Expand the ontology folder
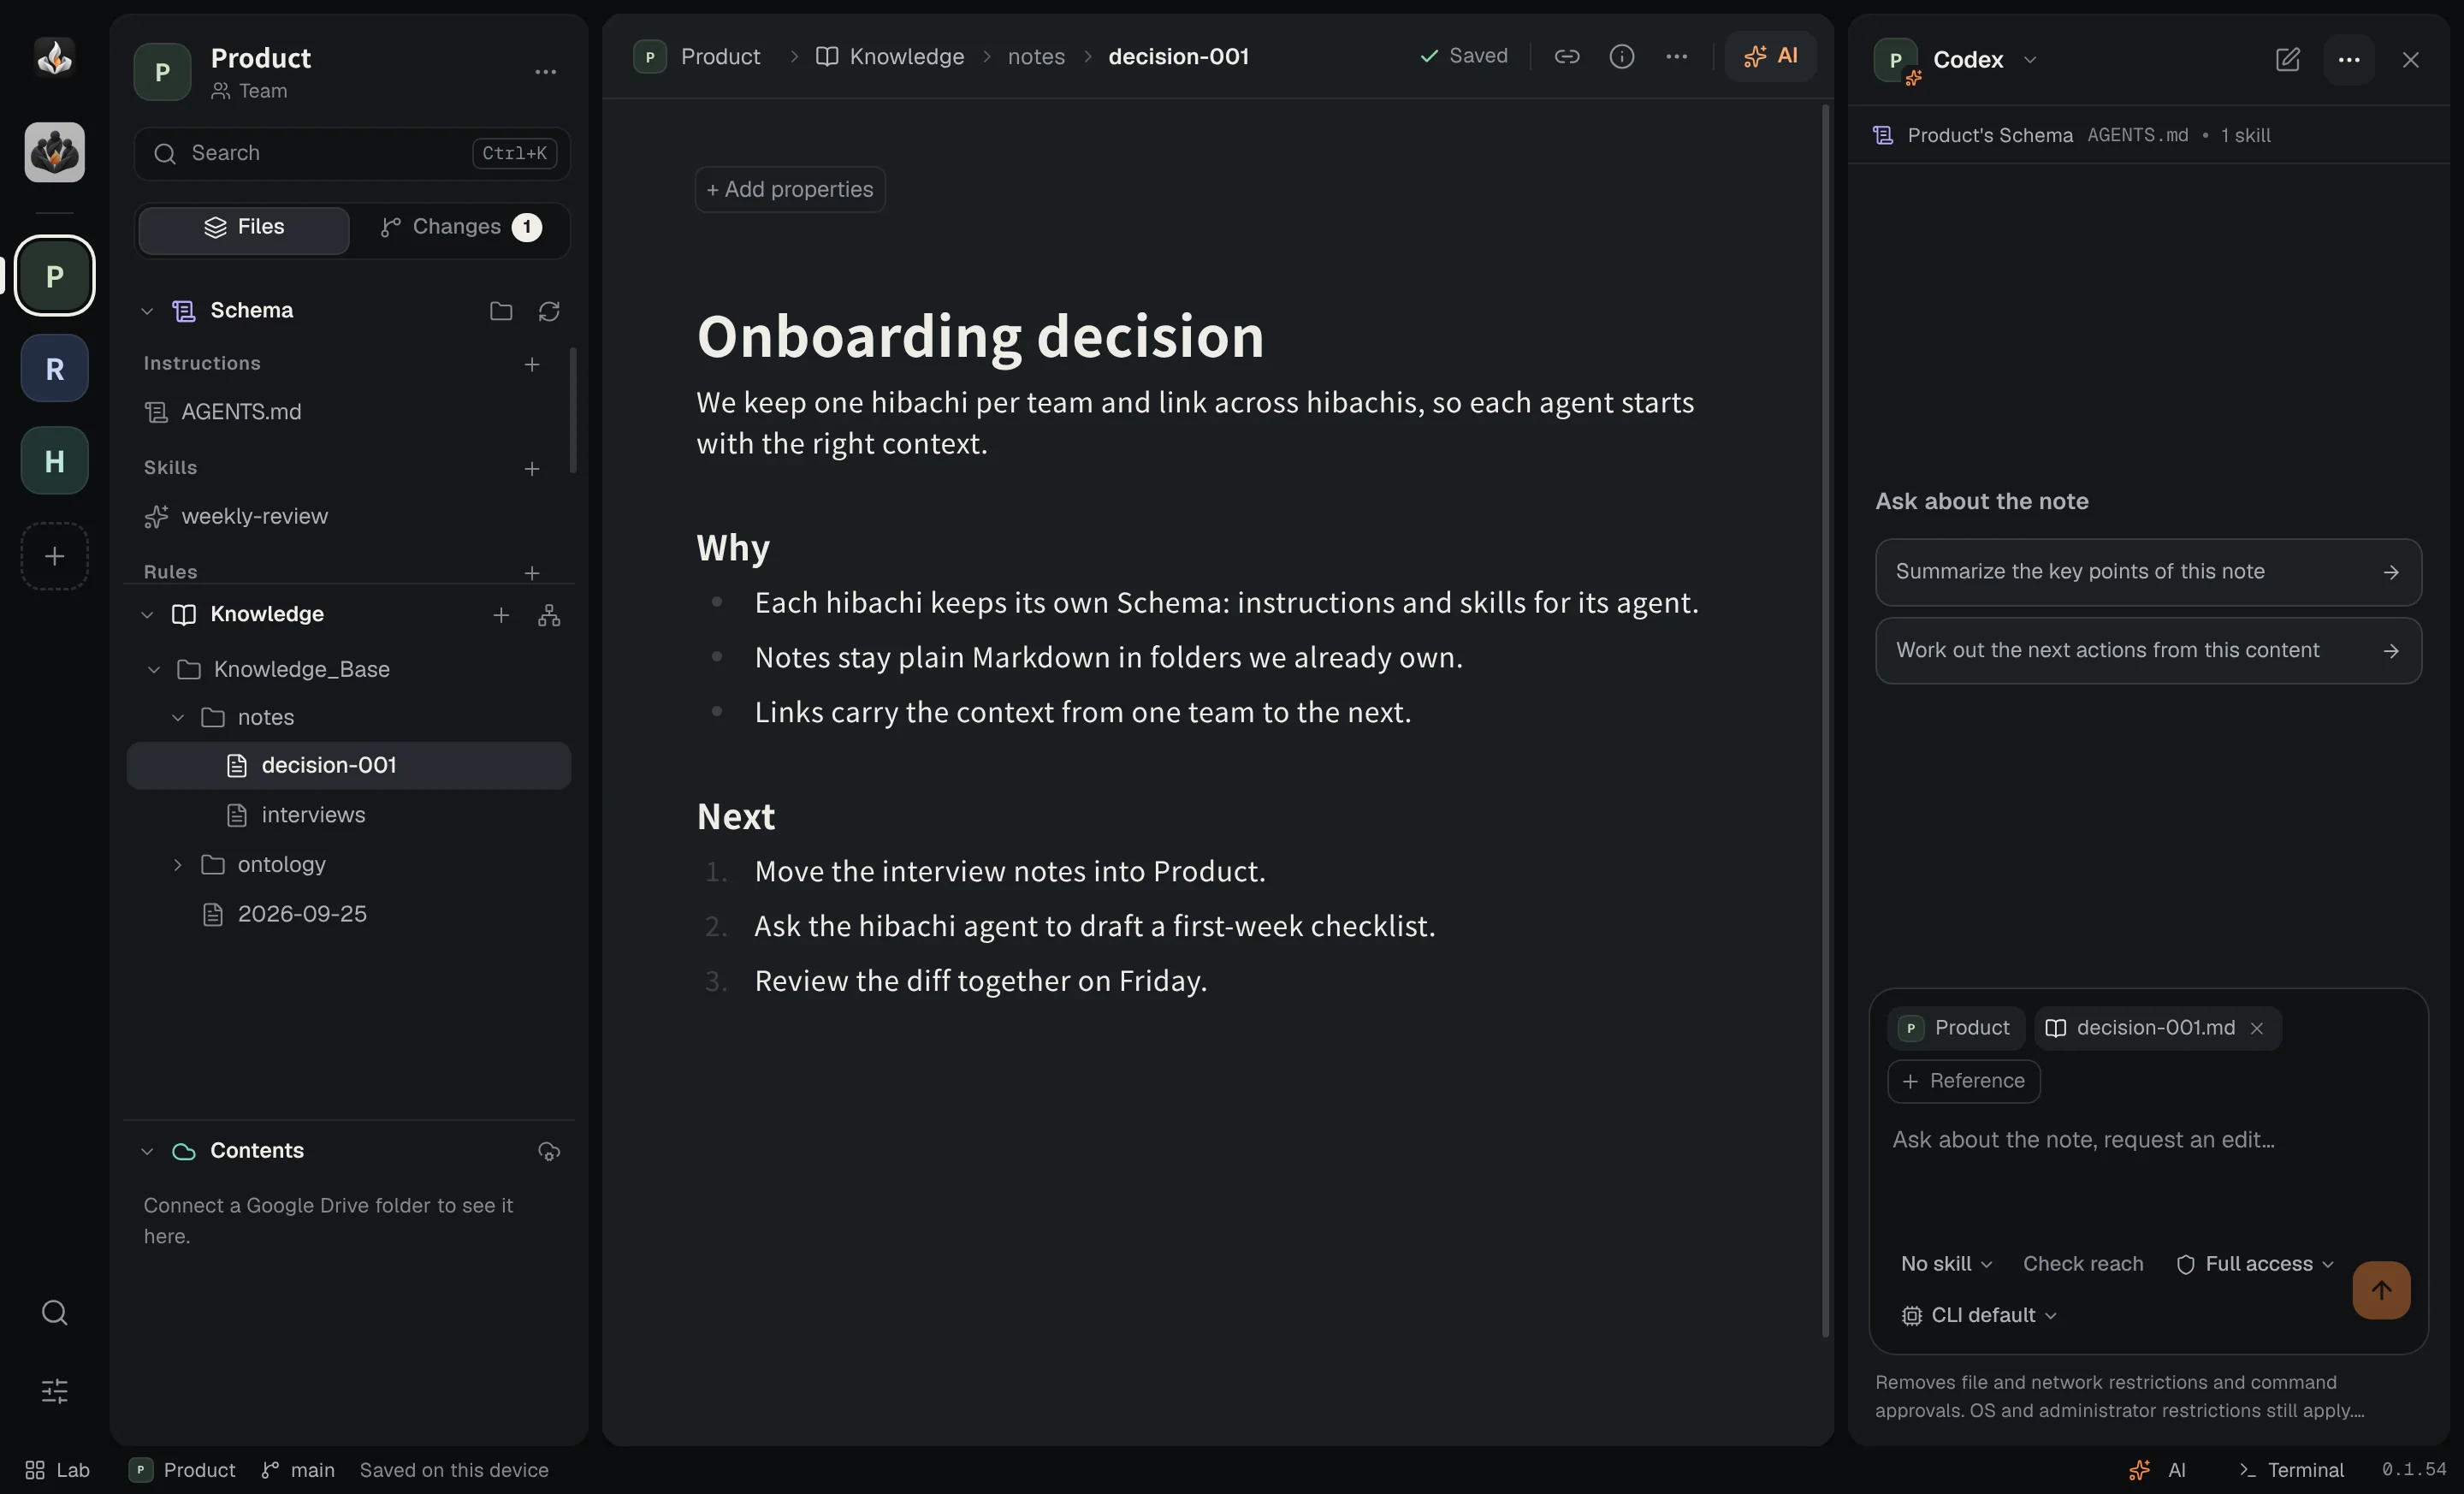 (x=177, y=864)
